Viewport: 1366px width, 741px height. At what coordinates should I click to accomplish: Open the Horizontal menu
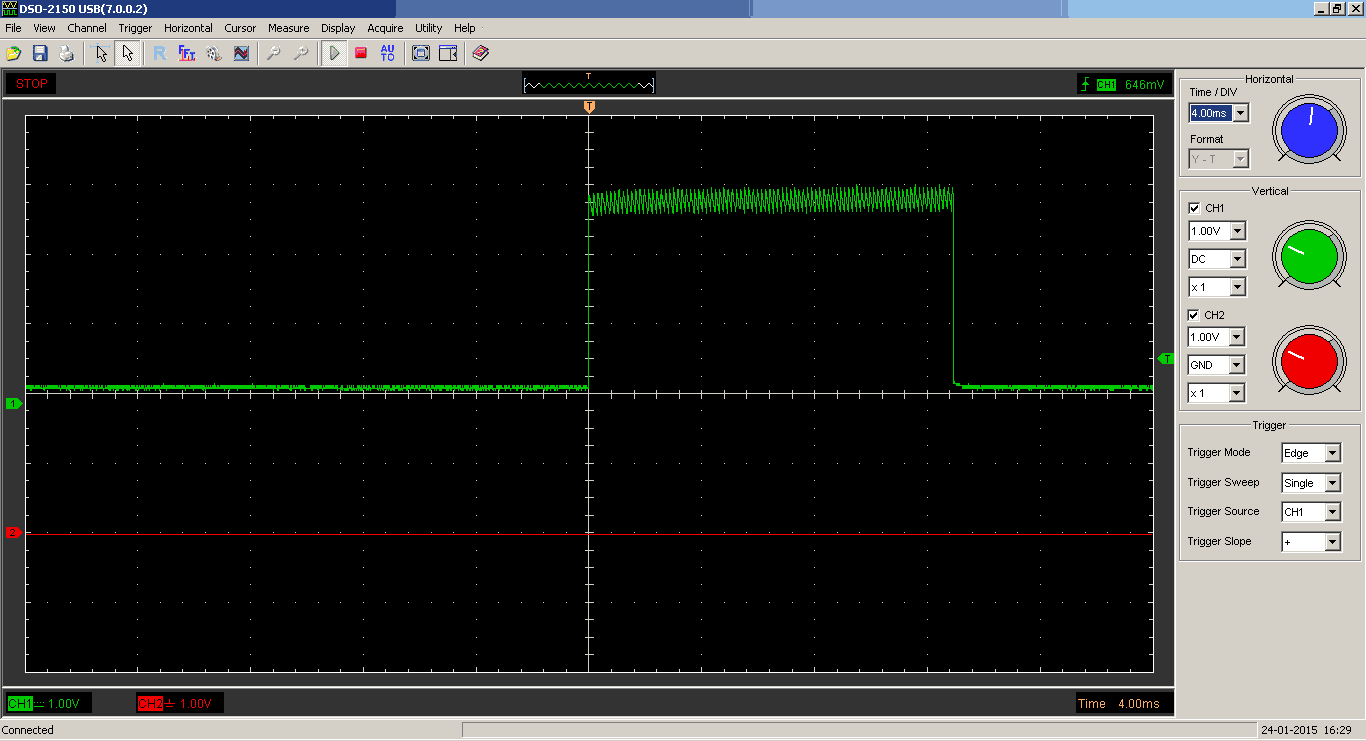[x=188, y=28]
